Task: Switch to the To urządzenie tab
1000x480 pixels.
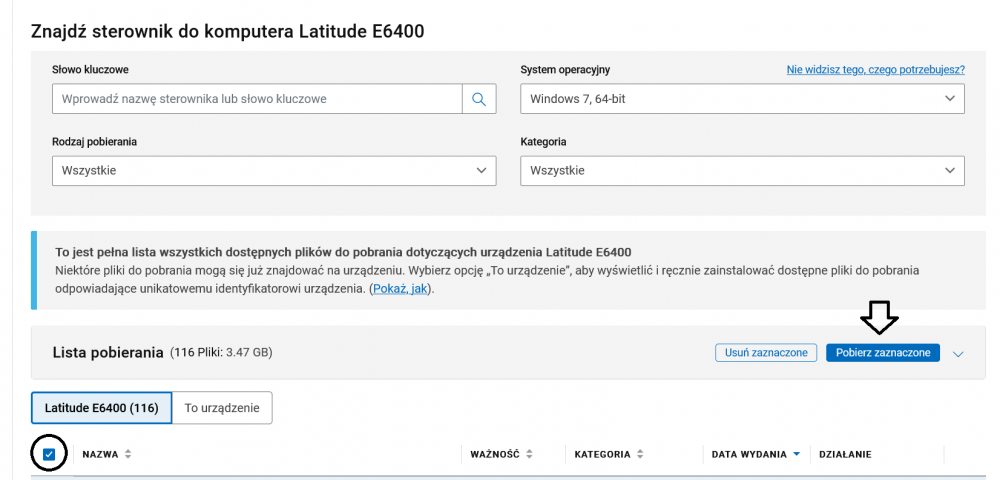Action: [222, 408]
